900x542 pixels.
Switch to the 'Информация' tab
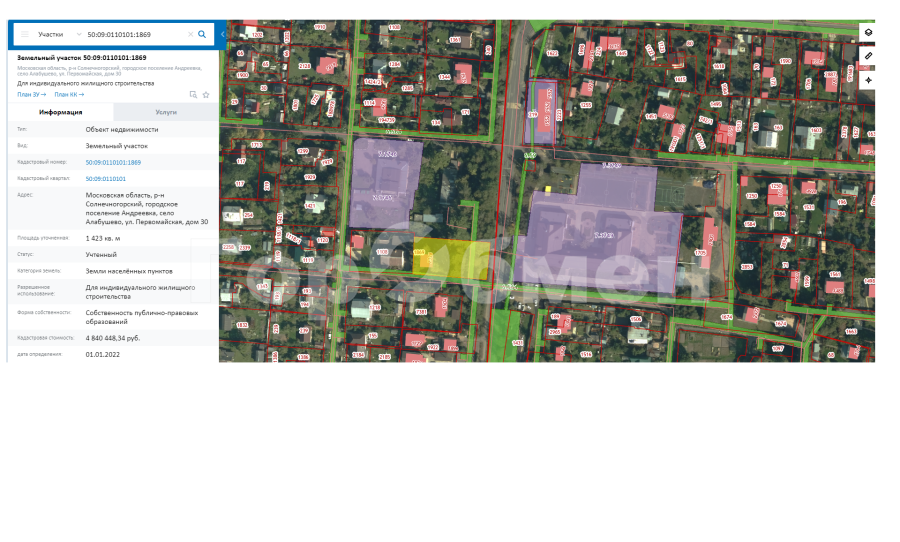click(x=60, y=112)
